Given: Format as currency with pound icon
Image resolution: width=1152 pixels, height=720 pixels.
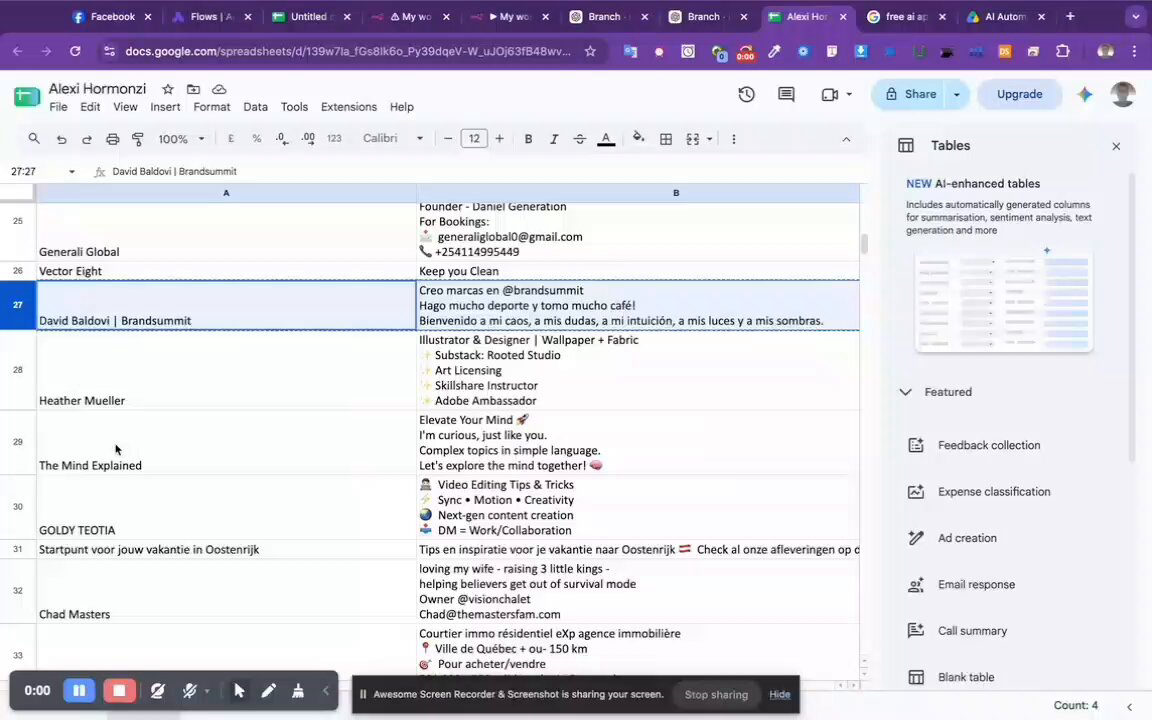Looking at the screenshot, I should [x=231, y=138].
